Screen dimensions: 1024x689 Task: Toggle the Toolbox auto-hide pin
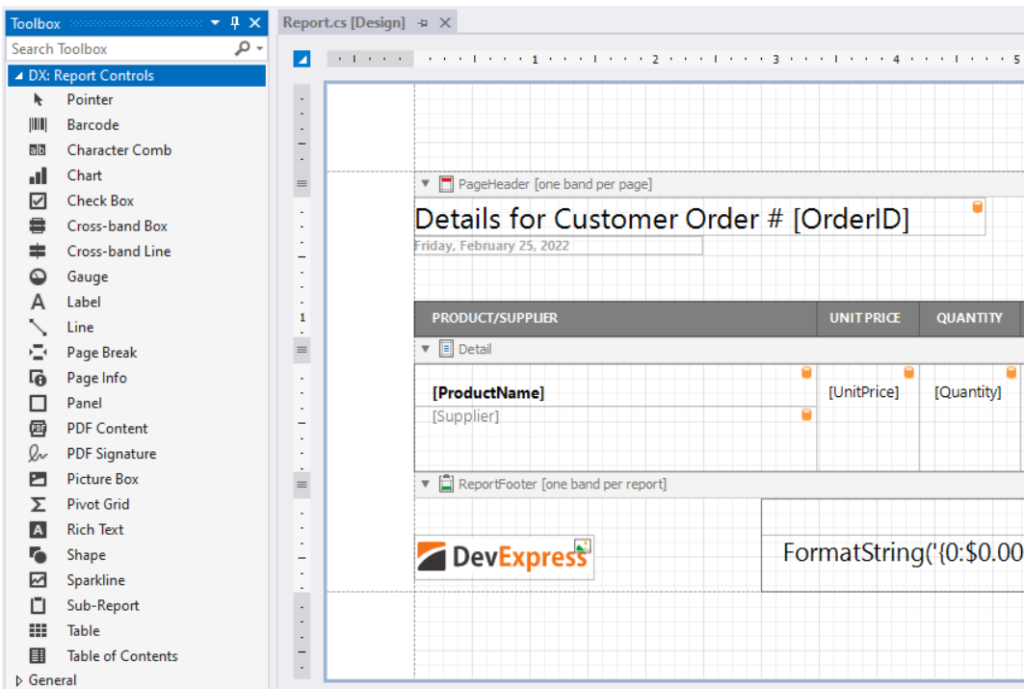(x=235, y=24)
